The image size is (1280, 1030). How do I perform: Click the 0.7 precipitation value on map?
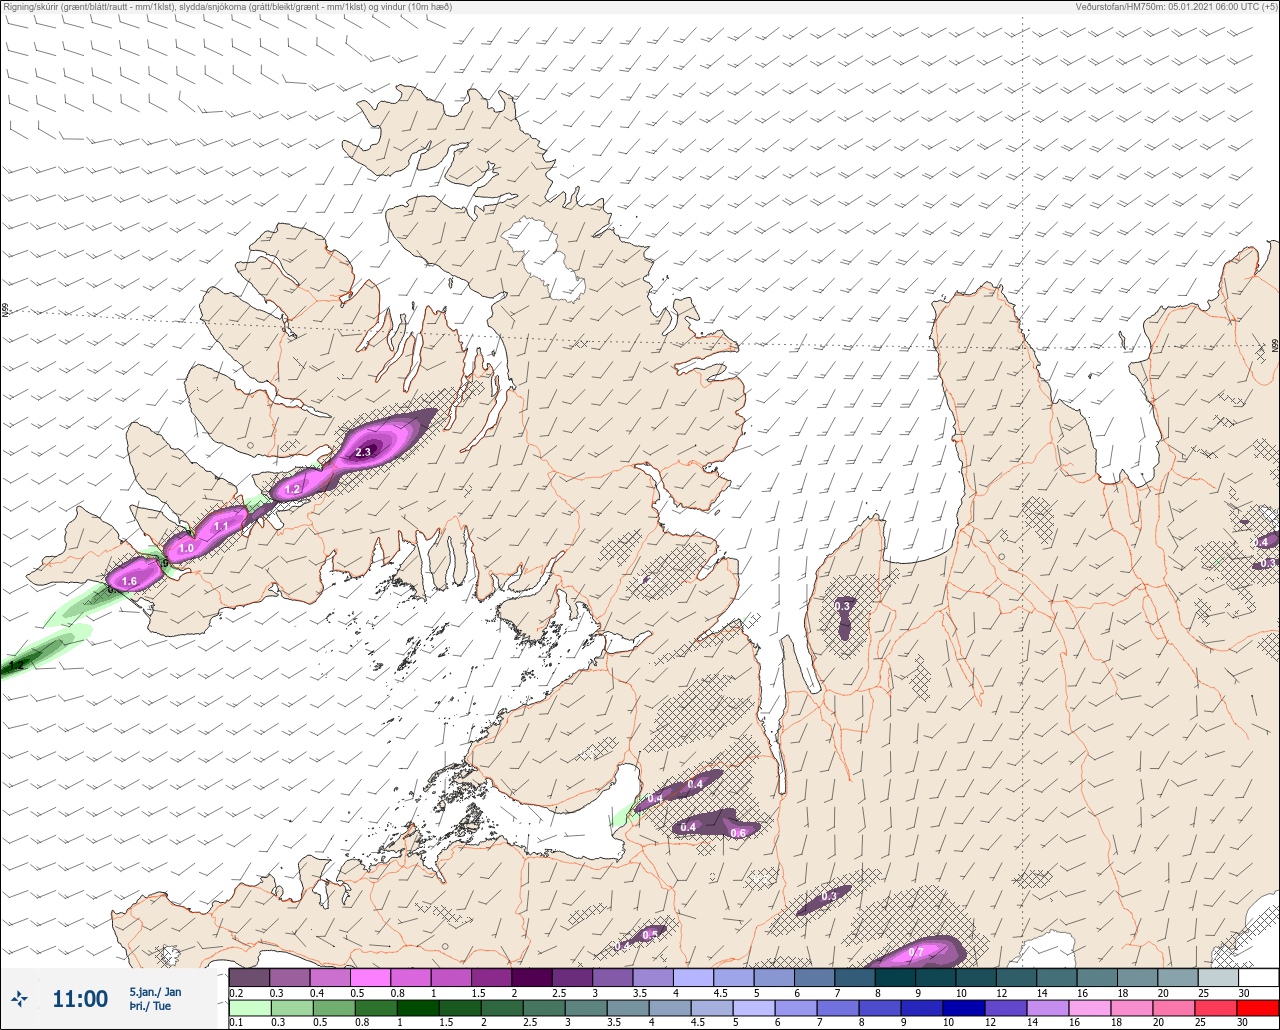pos(914,953)
